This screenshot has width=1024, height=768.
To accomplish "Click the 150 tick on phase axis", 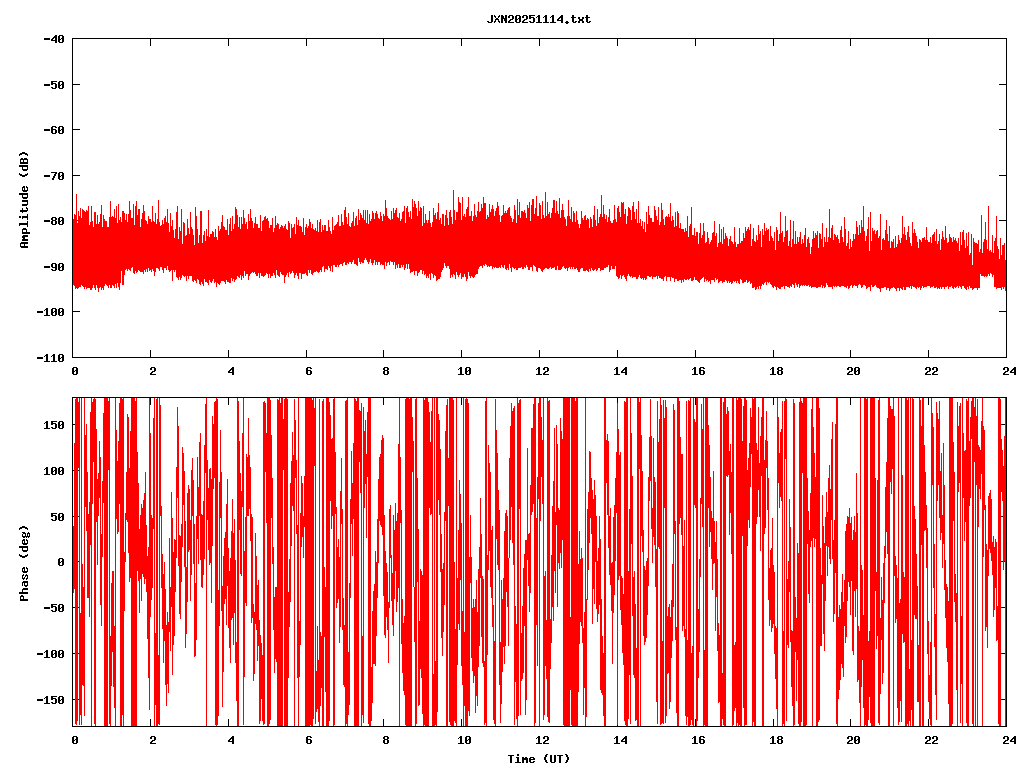I will (x=54, y=425).
